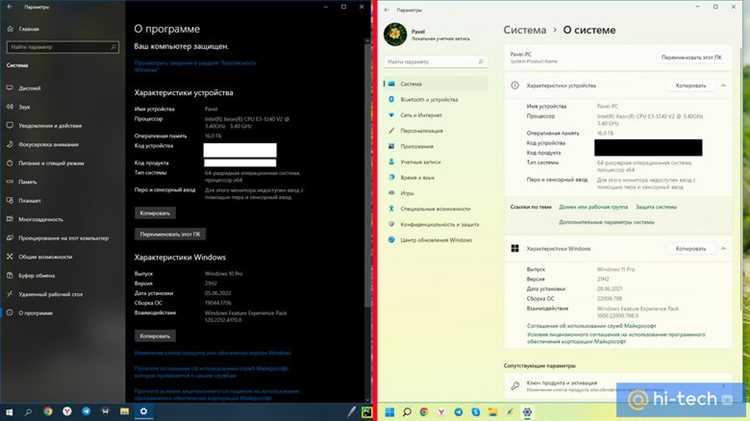Open the security details link under Ваш компьютер защищен
750x421 pixels.
pyautogui.click(x=195, y=66)
